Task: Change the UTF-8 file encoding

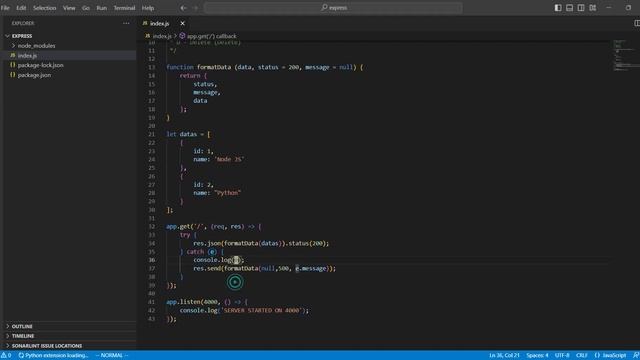Action: 562,356
